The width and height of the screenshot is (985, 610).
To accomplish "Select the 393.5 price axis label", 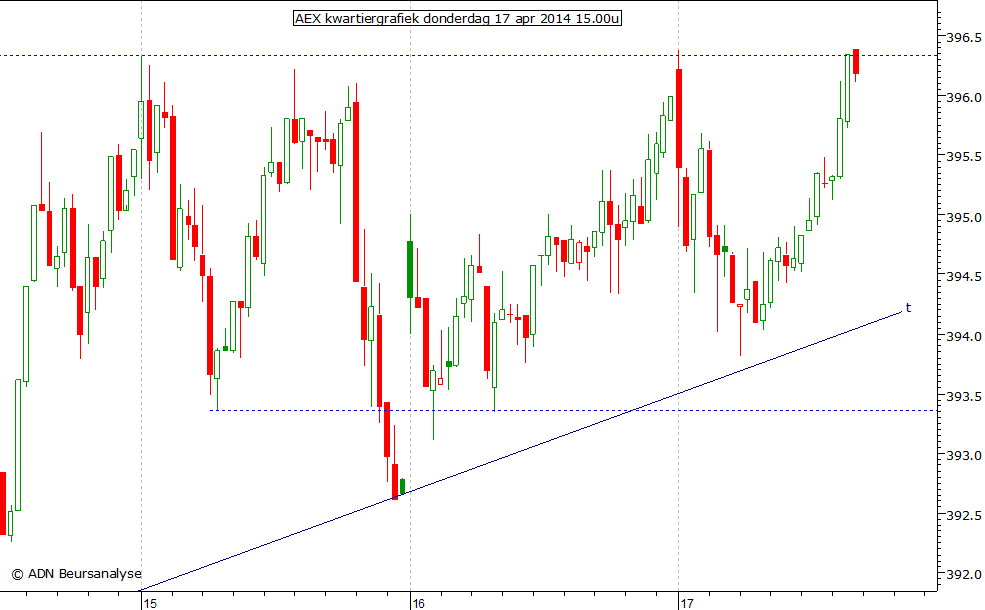I will (964, 396).
